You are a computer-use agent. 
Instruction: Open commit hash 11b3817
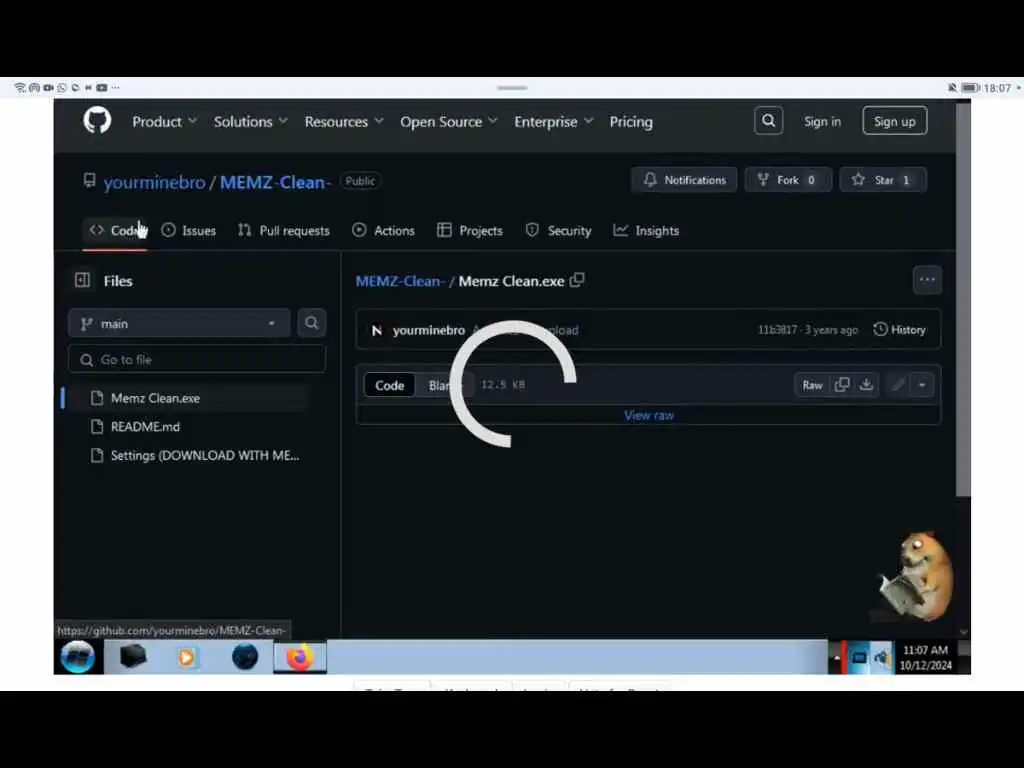tap(777, 330)
